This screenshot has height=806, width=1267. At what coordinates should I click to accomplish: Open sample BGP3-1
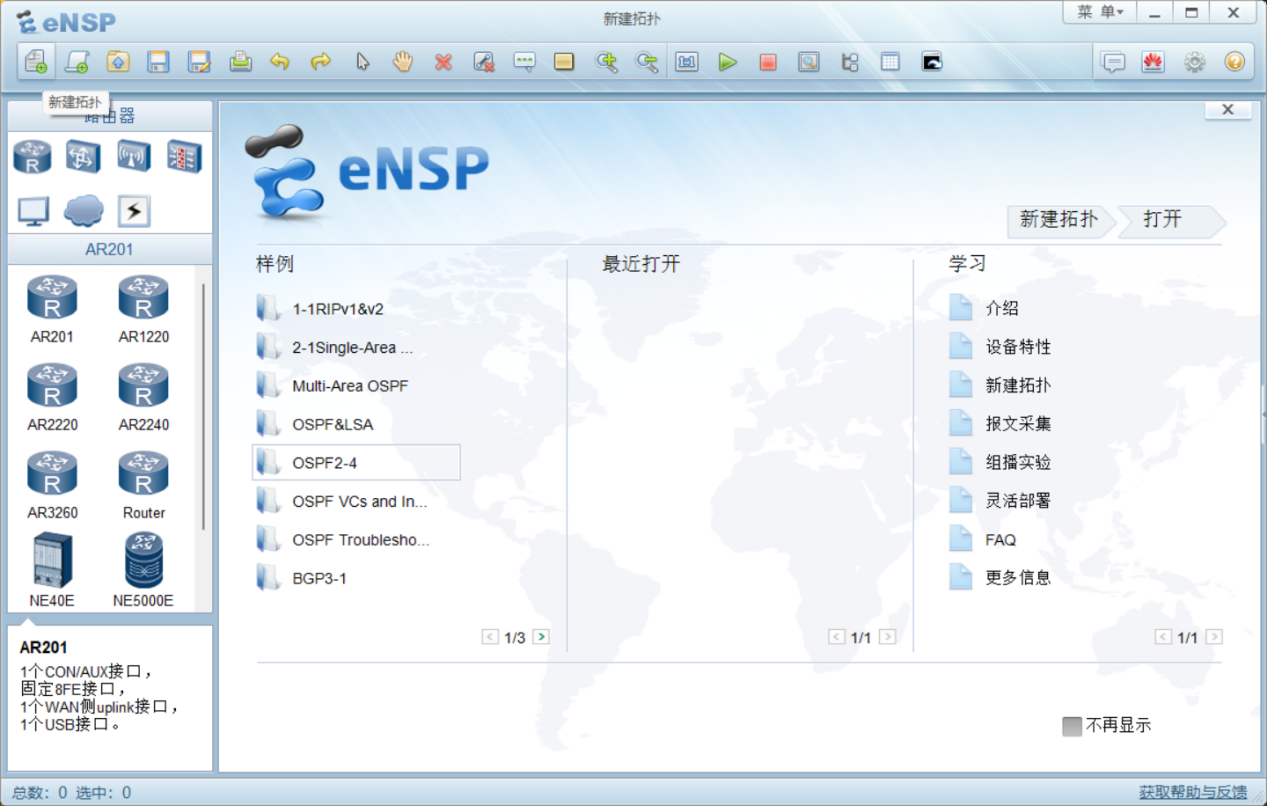[356, 578]
